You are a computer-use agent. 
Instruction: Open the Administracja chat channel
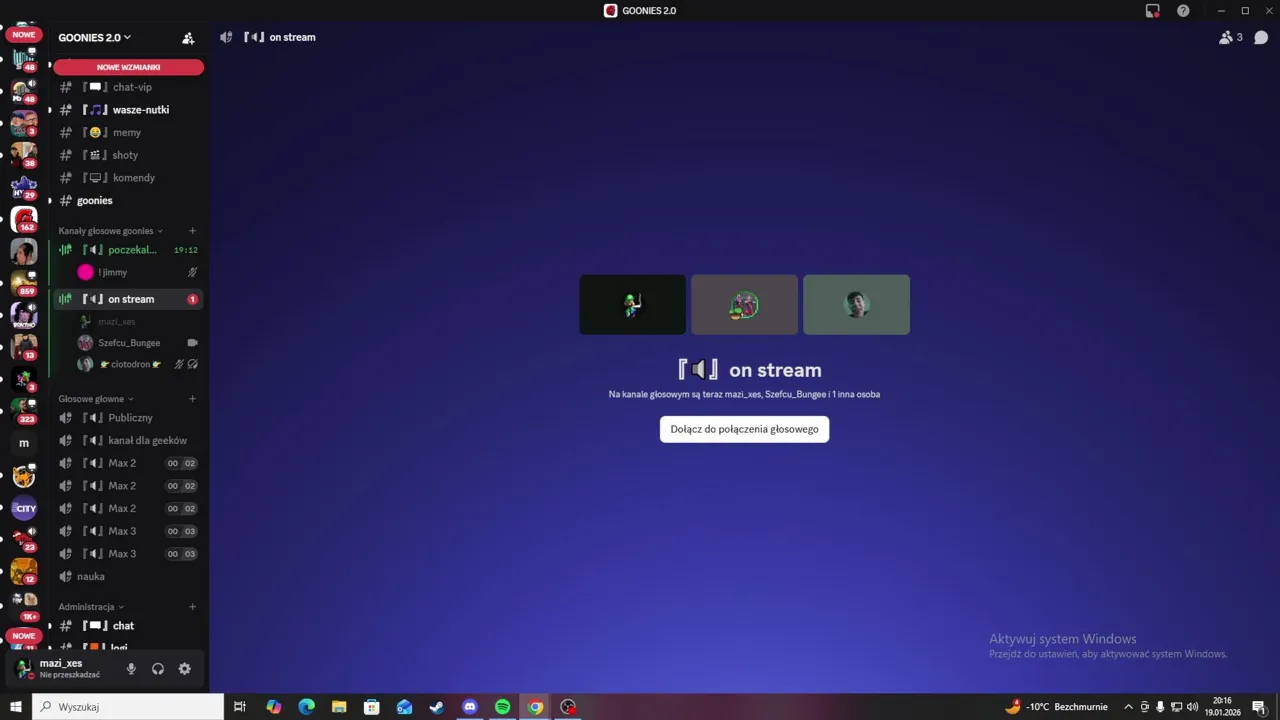128,626
